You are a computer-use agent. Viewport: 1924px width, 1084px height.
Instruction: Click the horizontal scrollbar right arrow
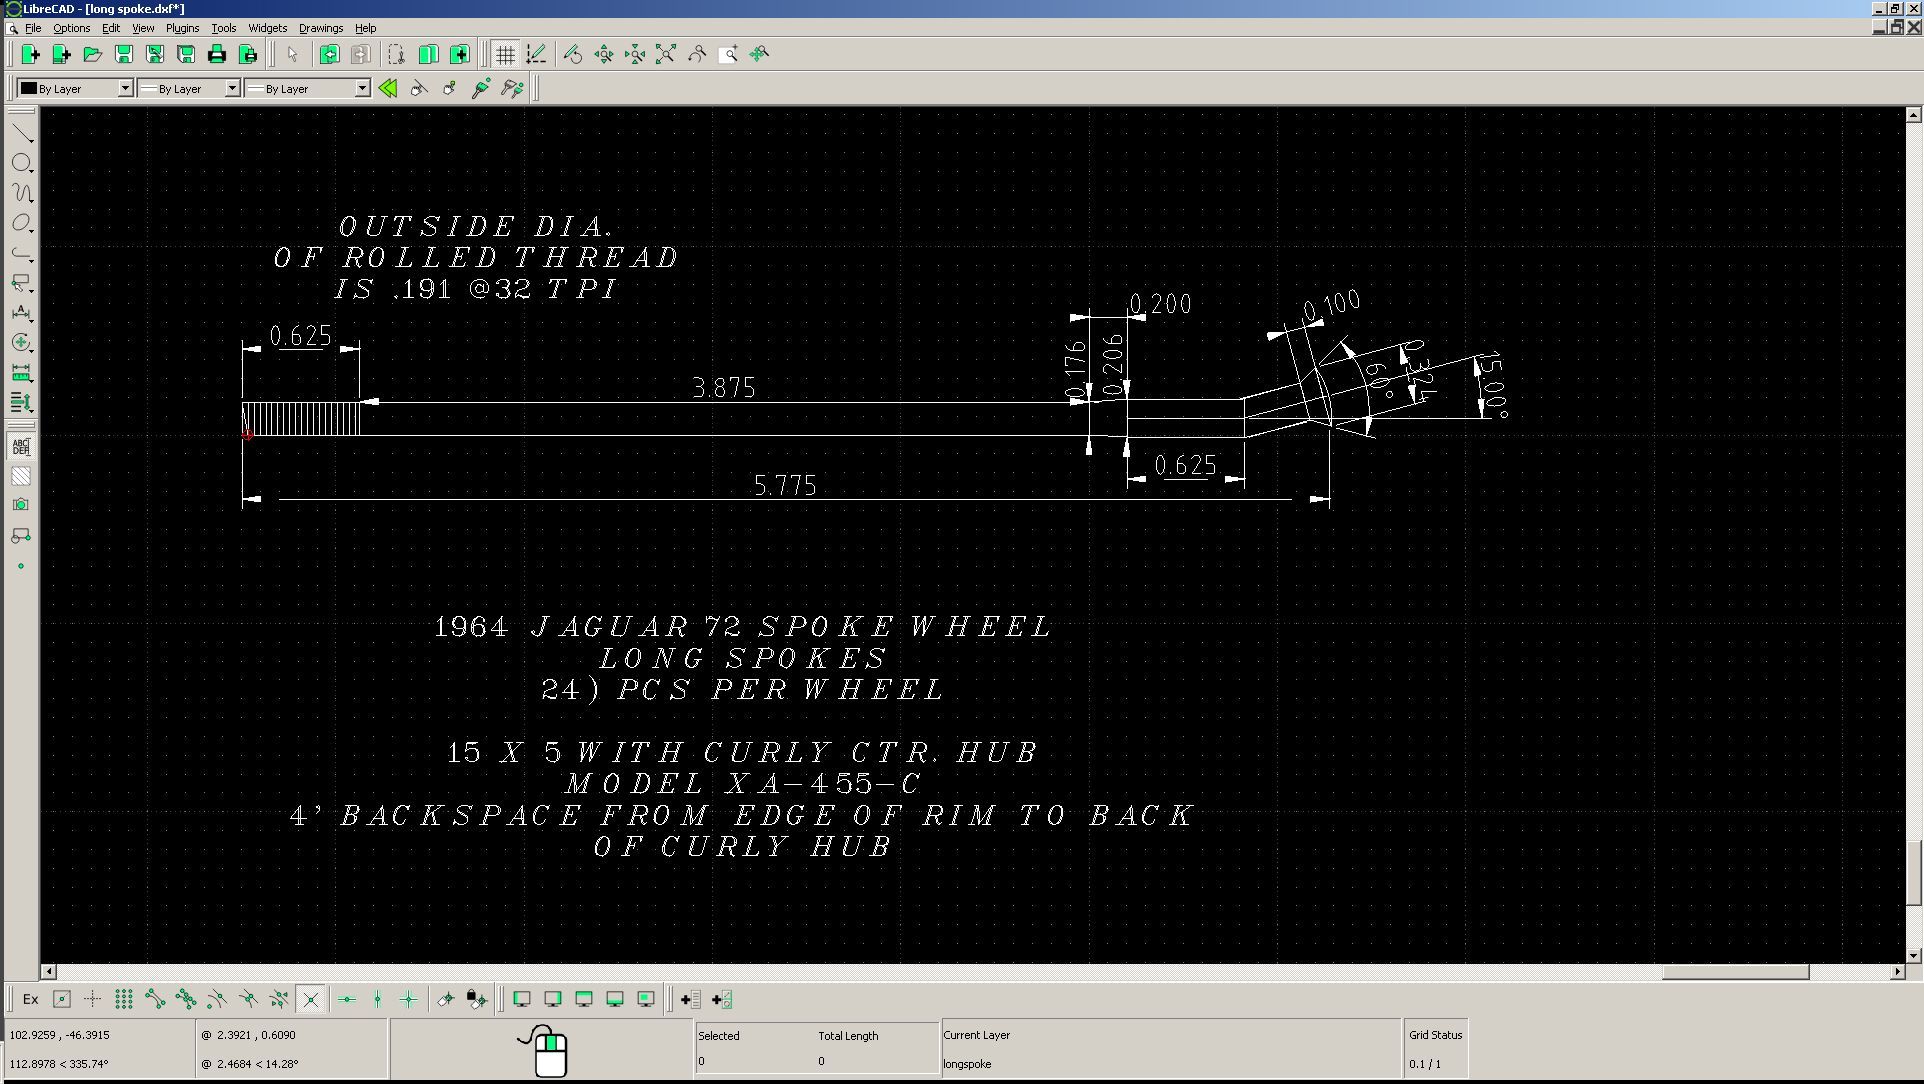1897,972
